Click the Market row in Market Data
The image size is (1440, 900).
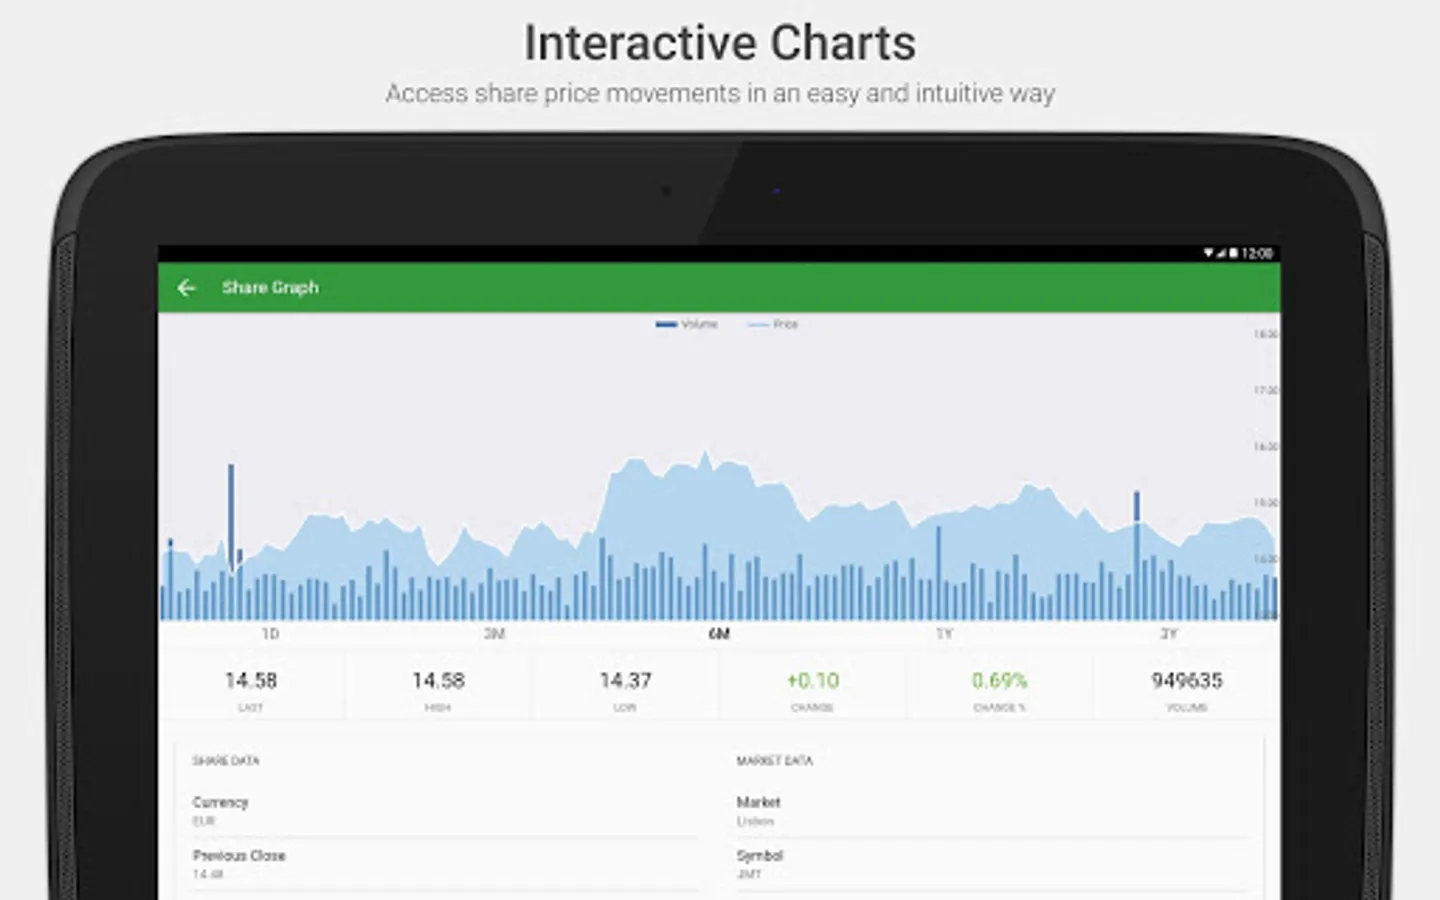click(992, 811)
